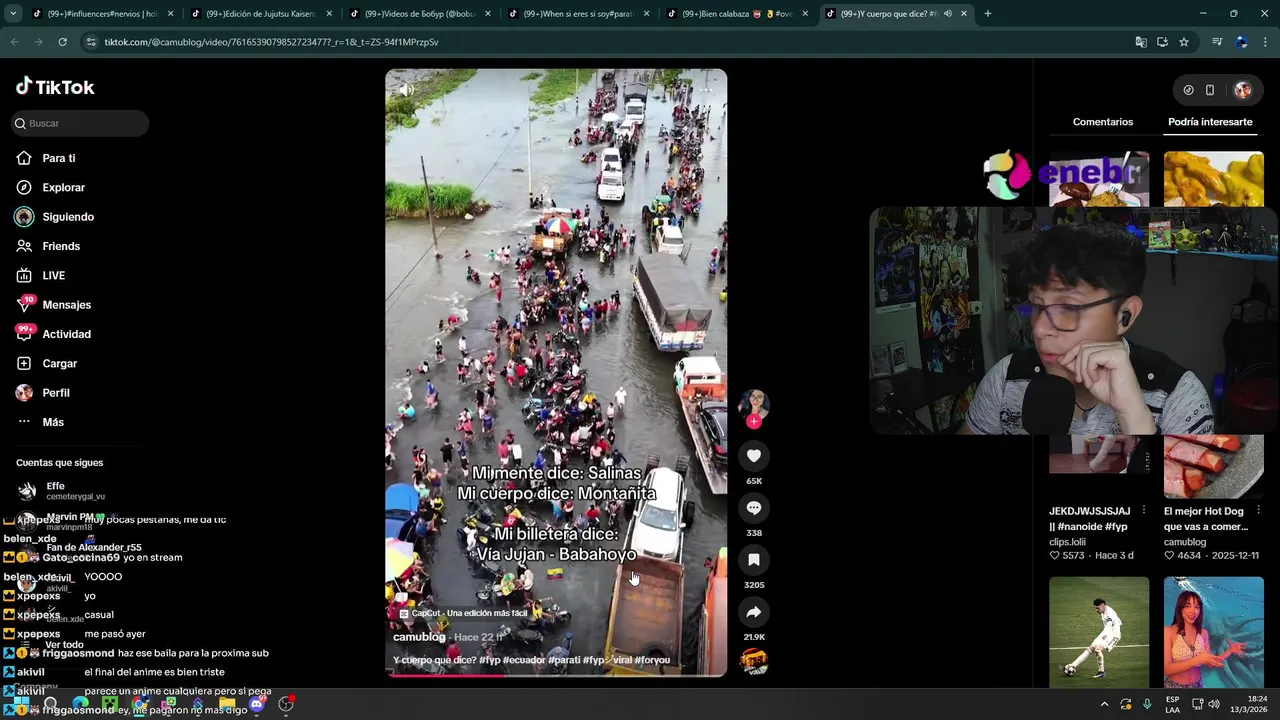Go to TikTok home via logo
Screen dimensions: 1280x720
click(x=55, y=87)
